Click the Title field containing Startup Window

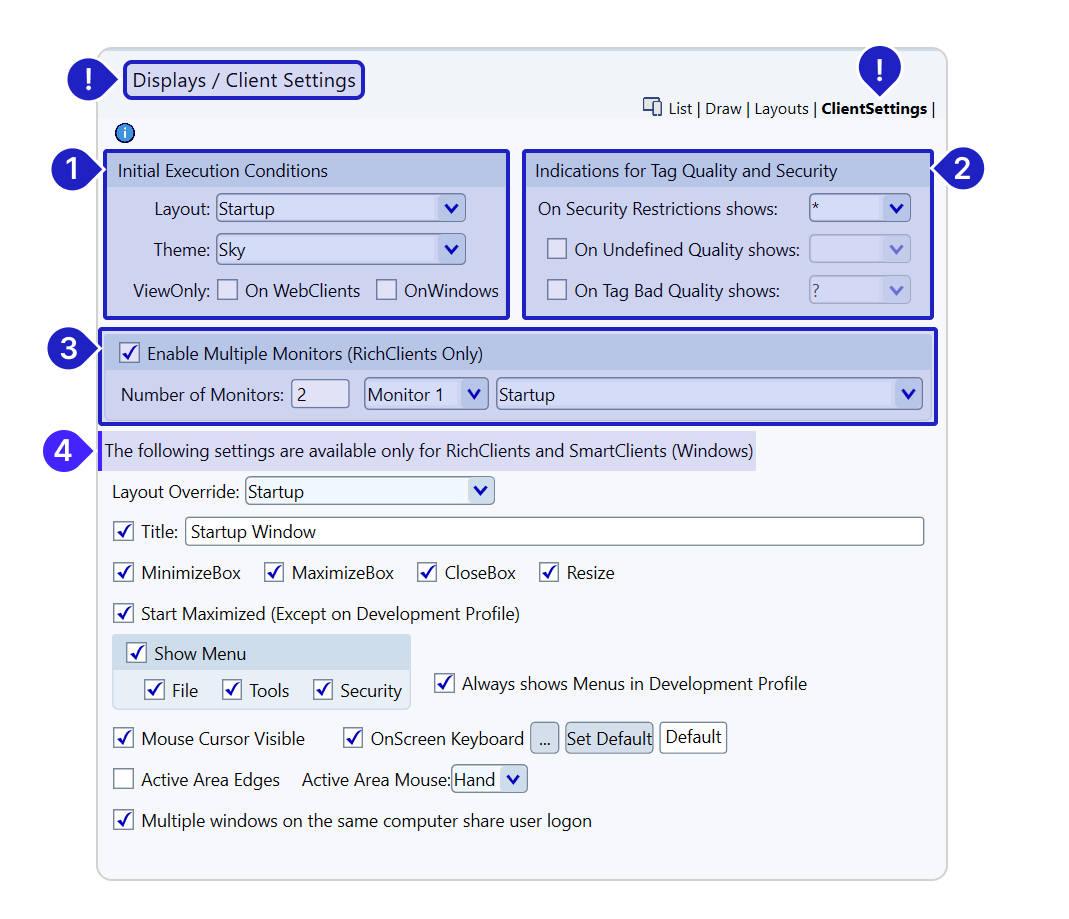point(554,532)
